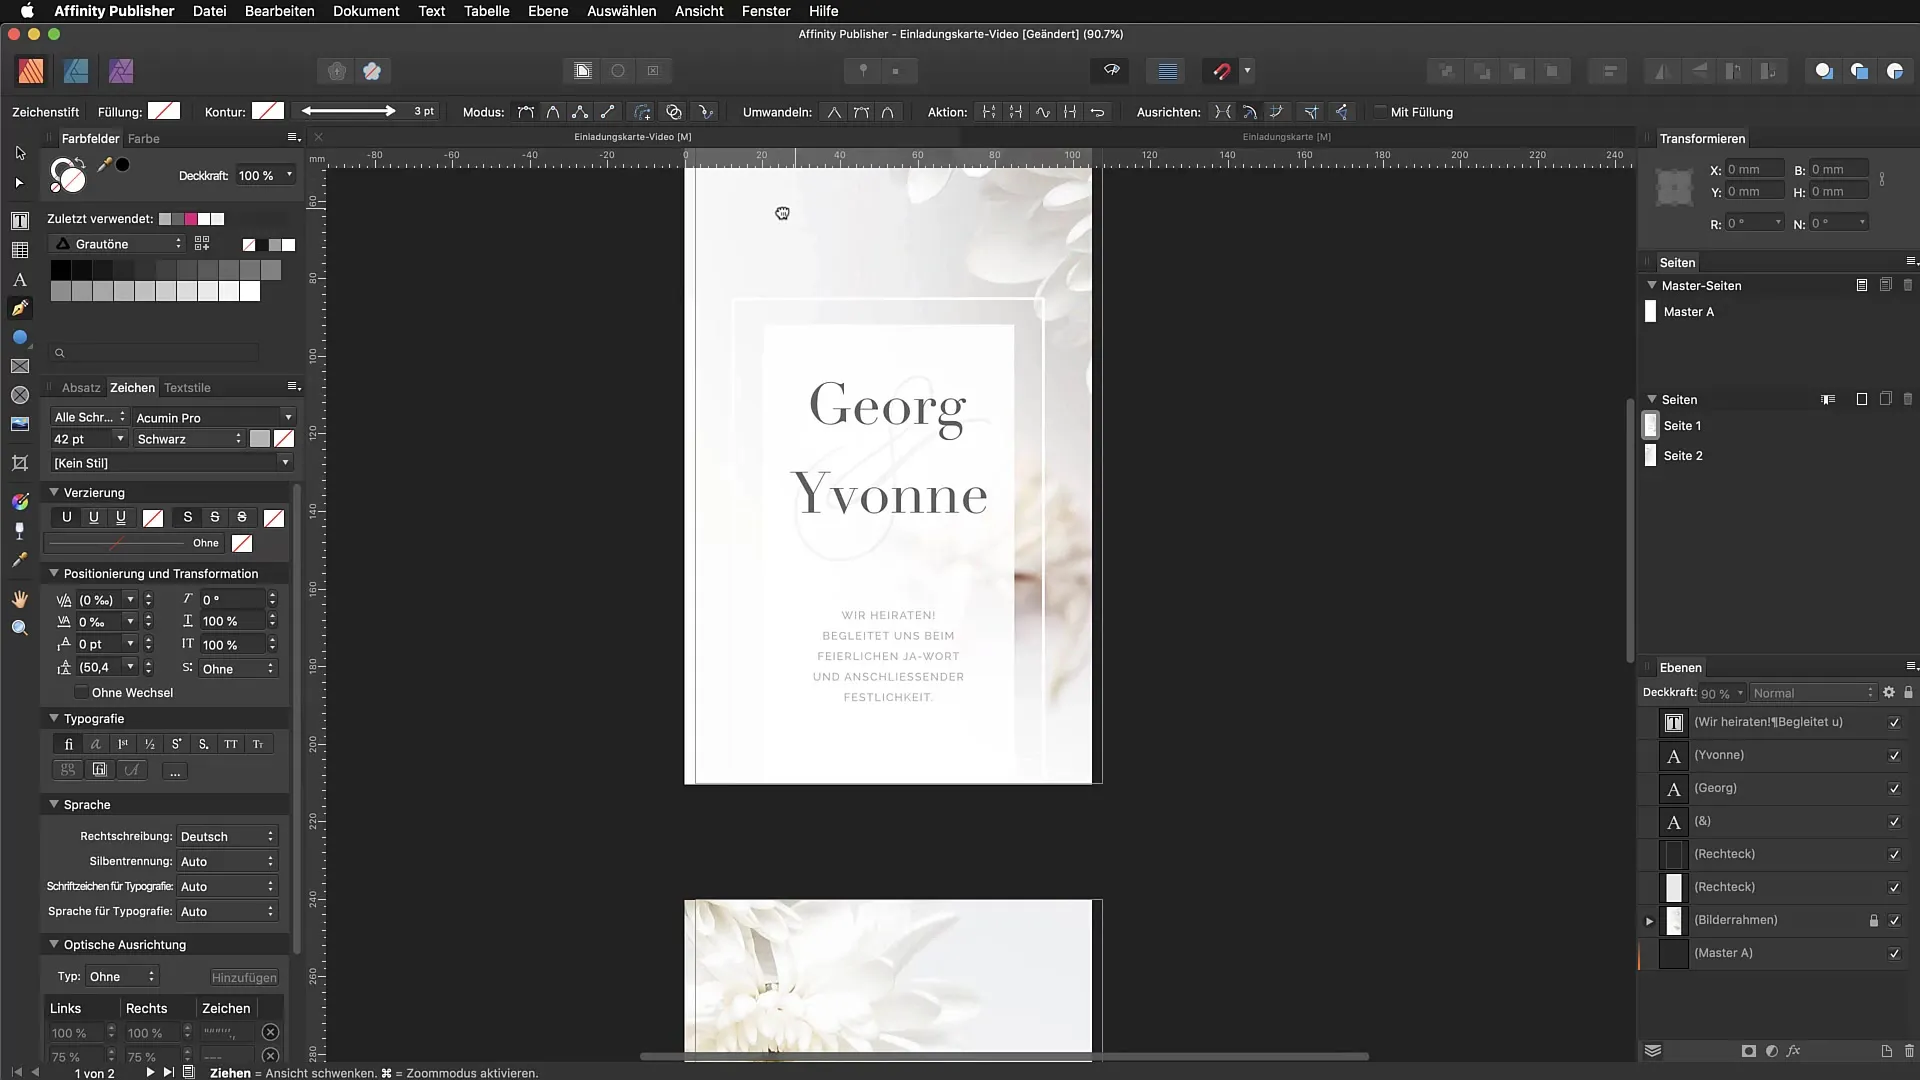Toggle visibility of (&) layer
The width and height of the screenshot is (1920, 1080).
pos(1894,822)
